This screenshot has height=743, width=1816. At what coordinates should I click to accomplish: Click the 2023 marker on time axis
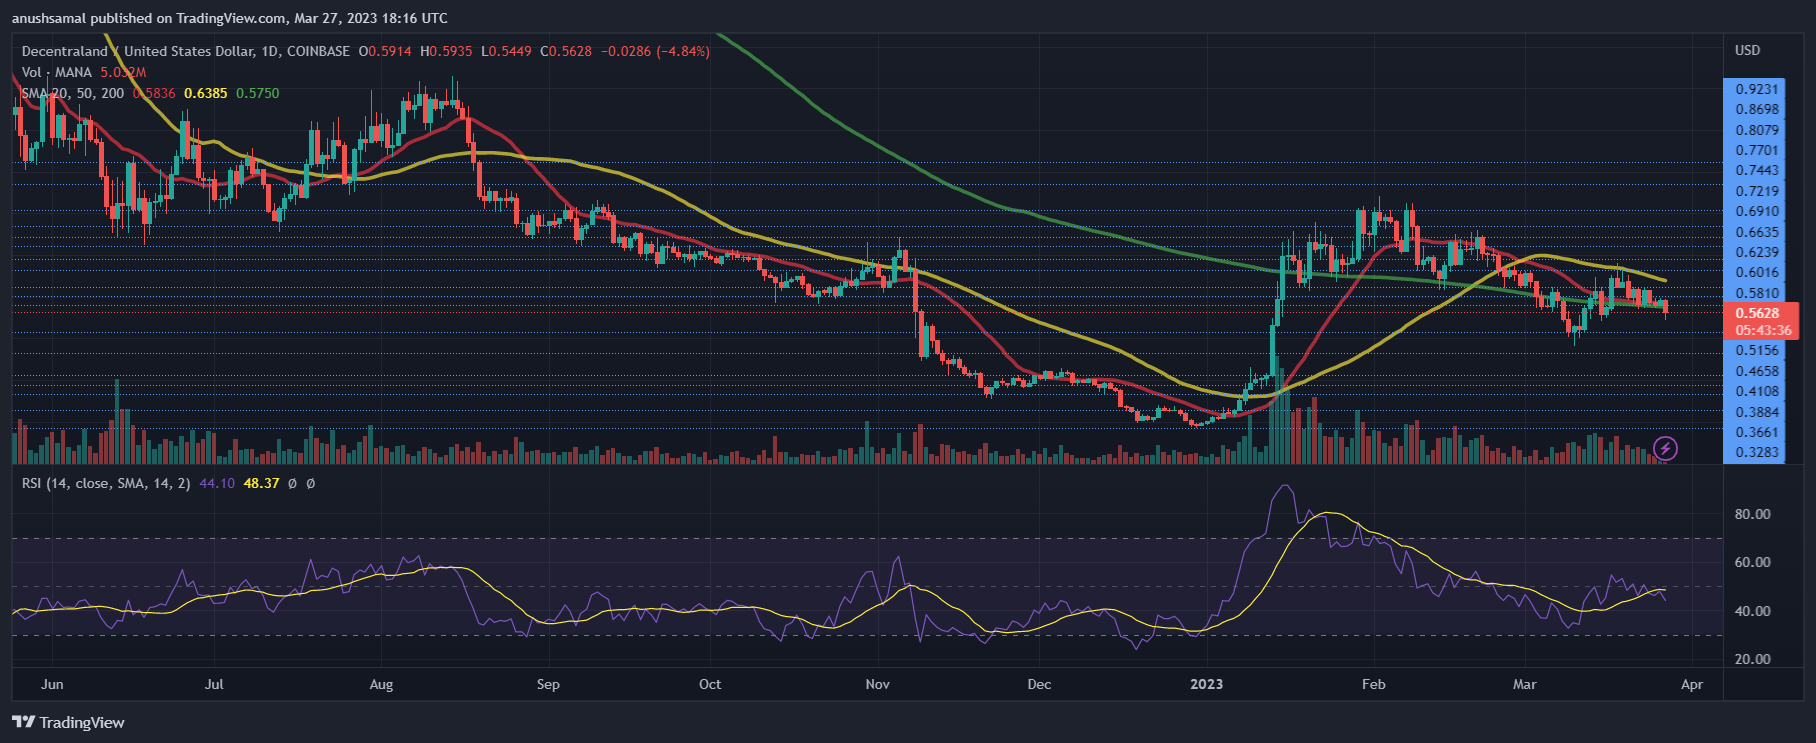point(1206,684)
